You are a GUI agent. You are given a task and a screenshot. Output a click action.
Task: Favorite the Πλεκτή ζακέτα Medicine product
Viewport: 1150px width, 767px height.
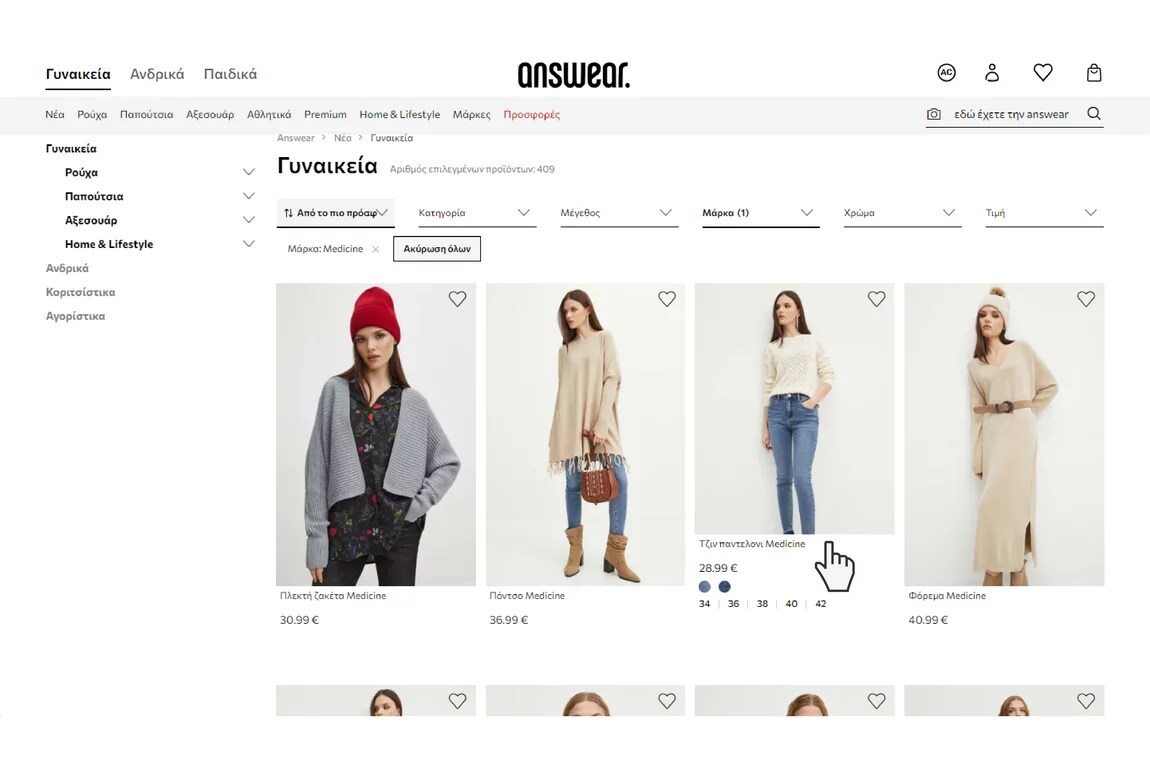457,299
